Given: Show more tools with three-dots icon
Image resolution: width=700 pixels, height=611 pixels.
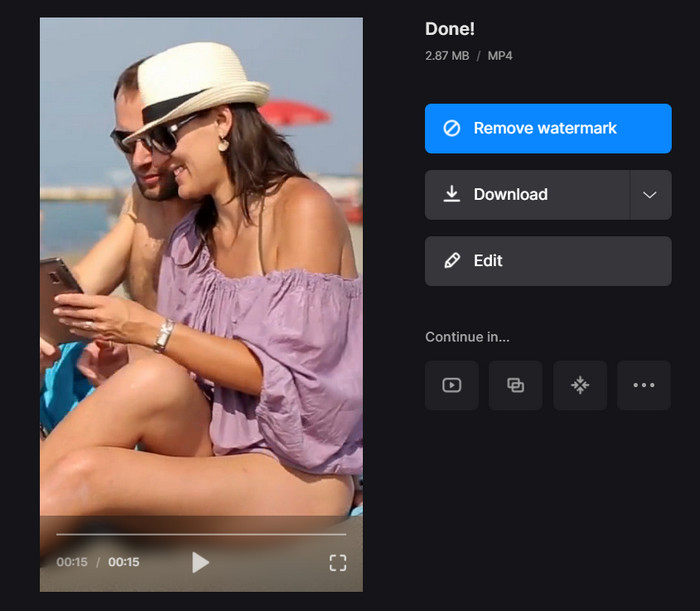Looking at the screenshot, I should point(644,386).
